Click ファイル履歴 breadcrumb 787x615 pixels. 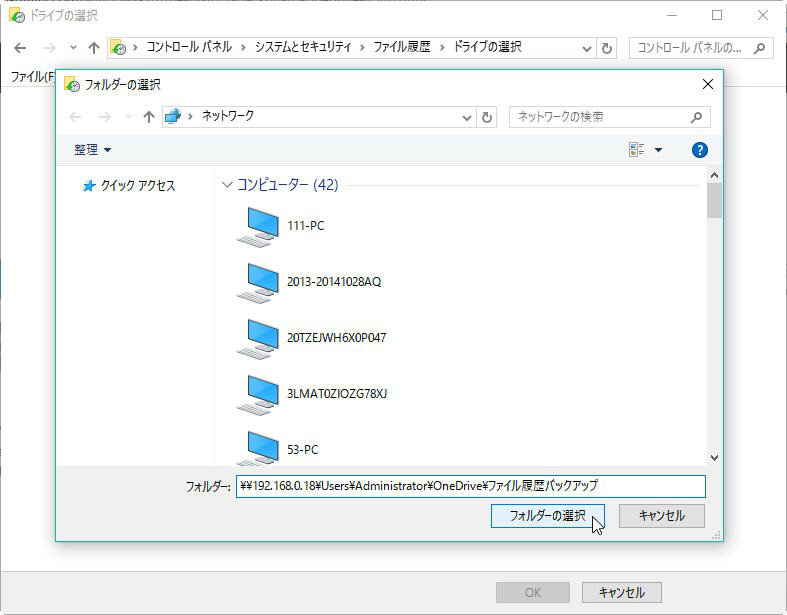[x=402, y=47]
